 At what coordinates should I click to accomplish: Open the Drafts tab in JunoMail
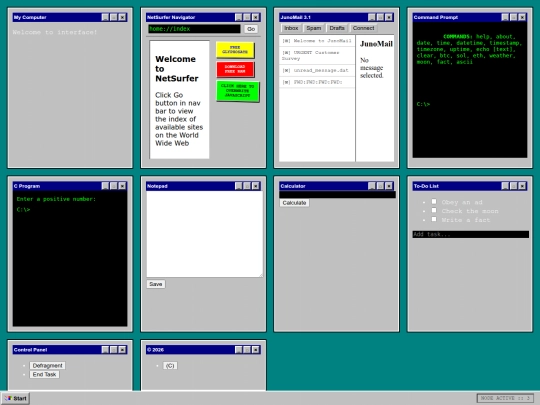pos(337,28)
